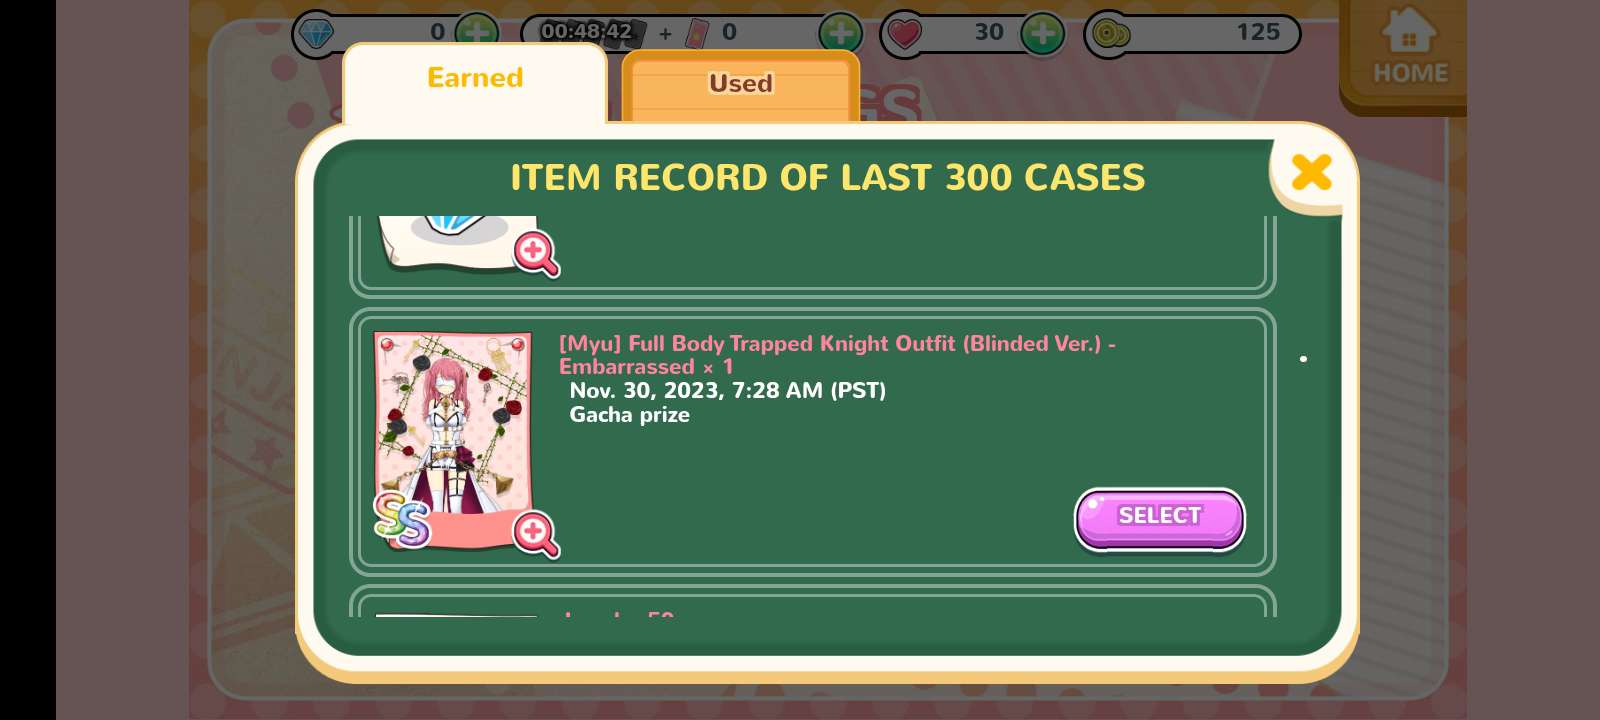
Task: Open the Myu Trapped Knight Outfit thumbnail
Action: click(x=453, y=440)
